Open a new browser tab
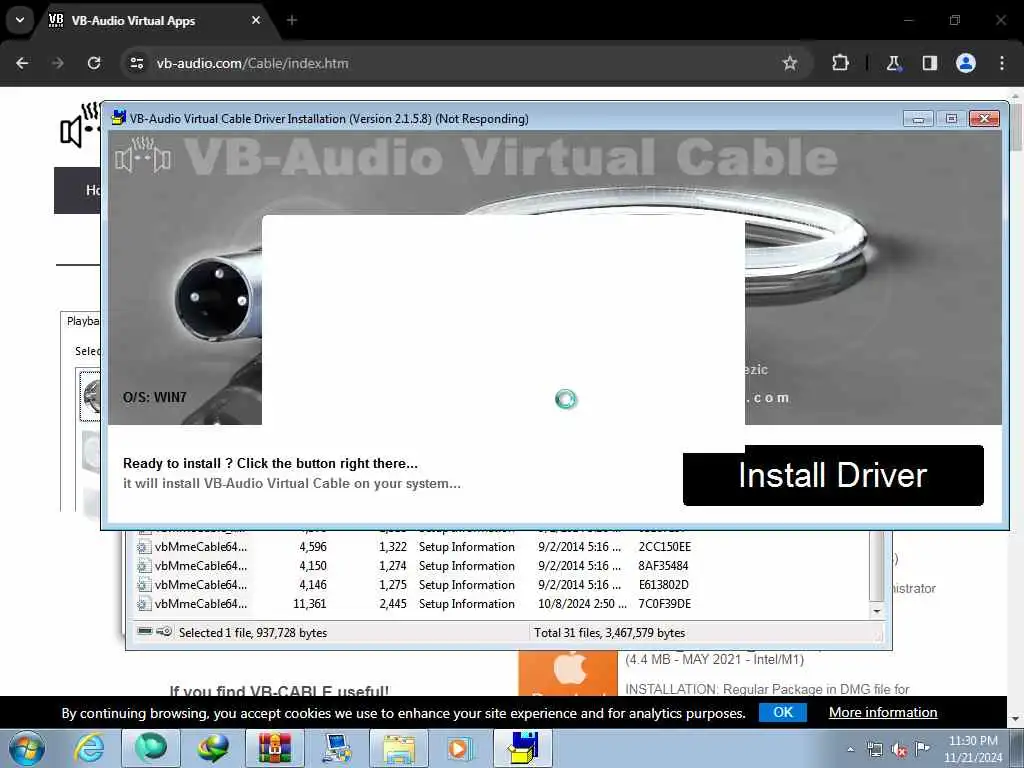 click(x=292, y=20)
